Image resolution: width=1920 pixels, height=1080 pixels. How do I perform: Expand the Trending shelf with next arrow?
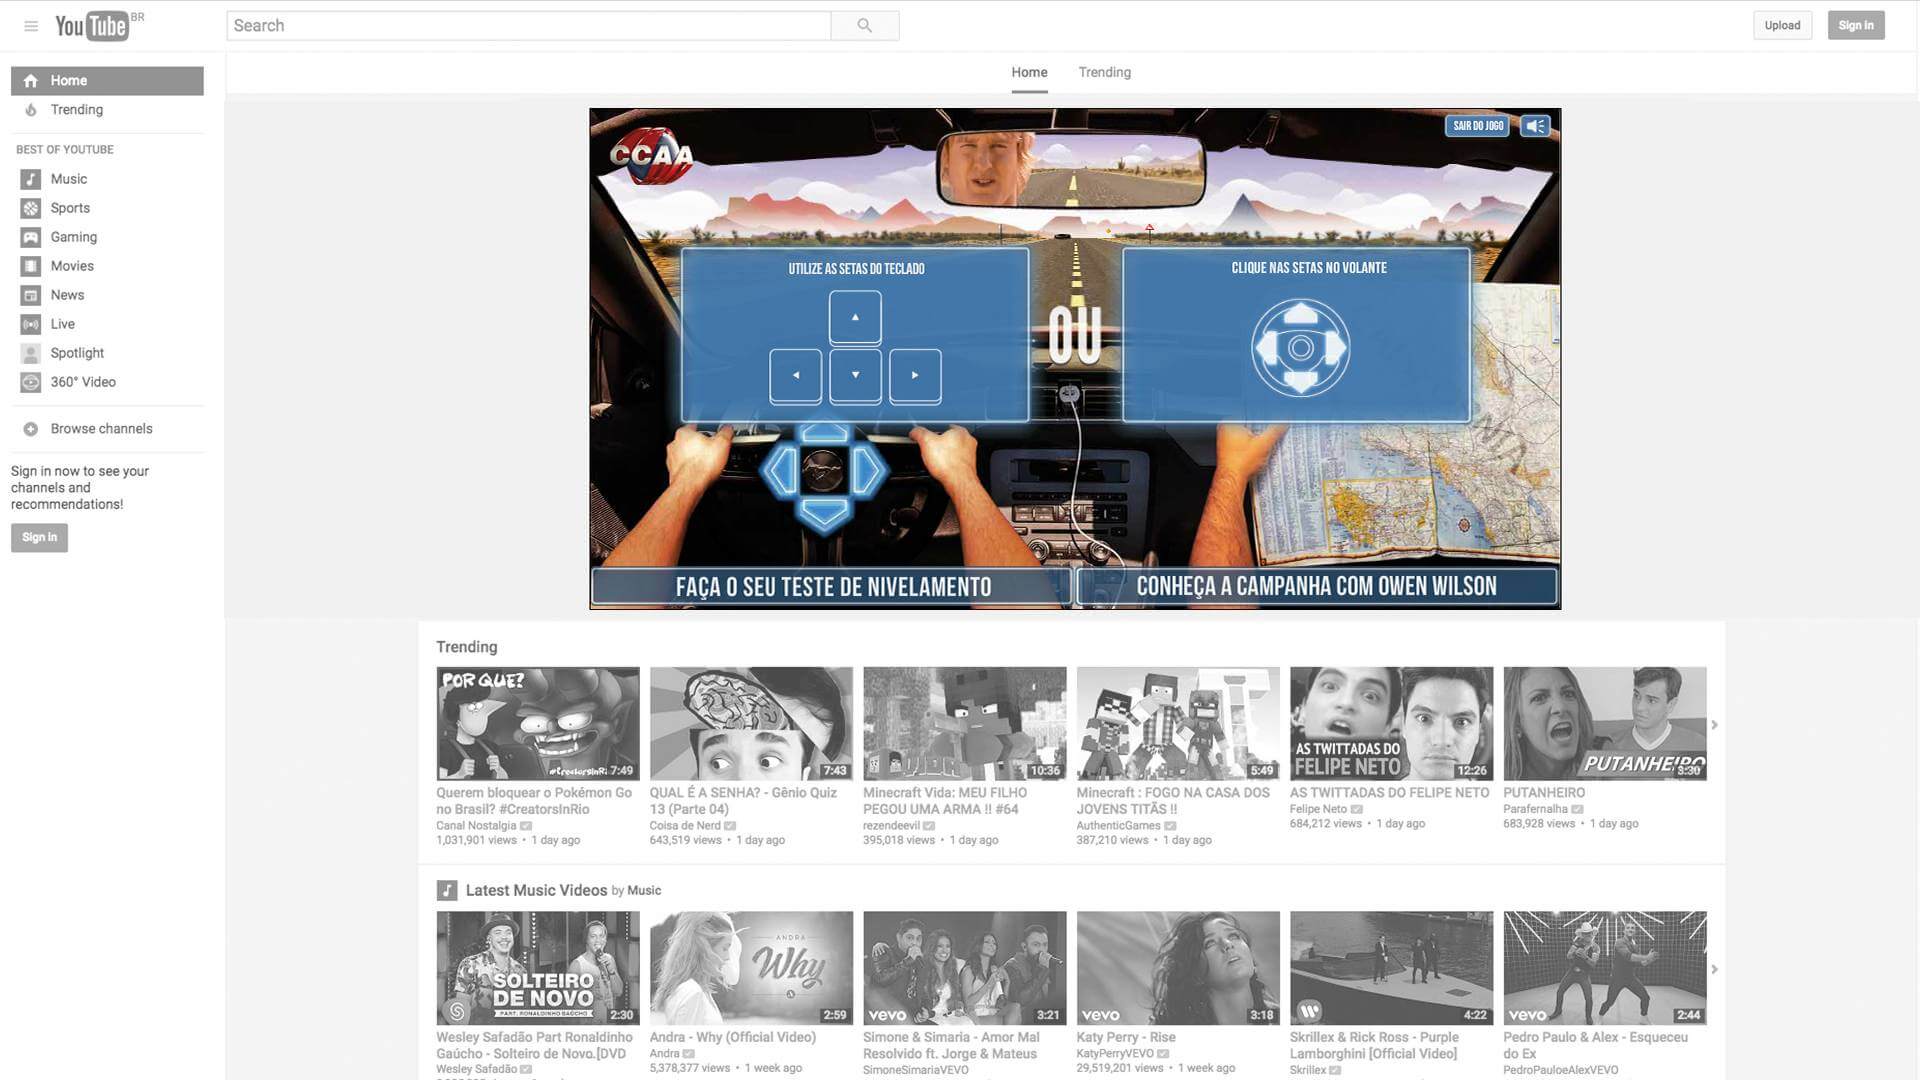pos(1714,725)
